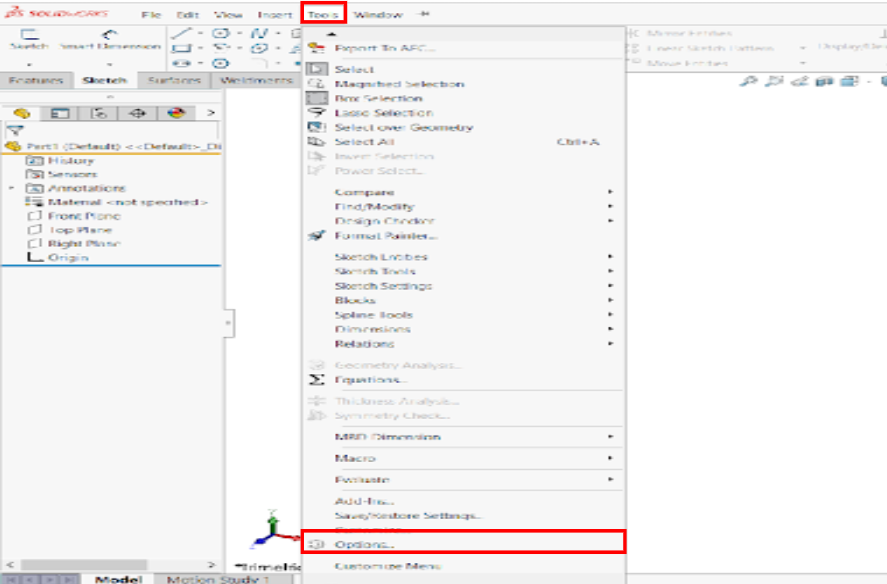Image resolution: width=887 pixels, height=584 pixels.
Task: Enable Box Selection mode
Action: click(378, 98)
